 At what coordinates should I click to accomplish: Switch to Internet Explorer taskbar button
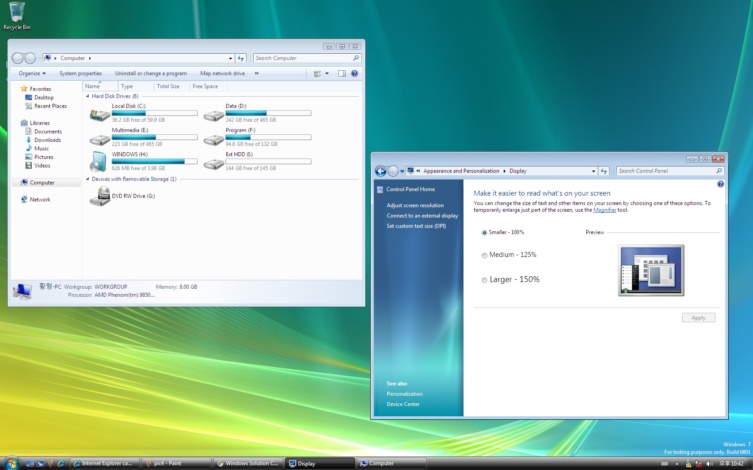click(105, 463)
